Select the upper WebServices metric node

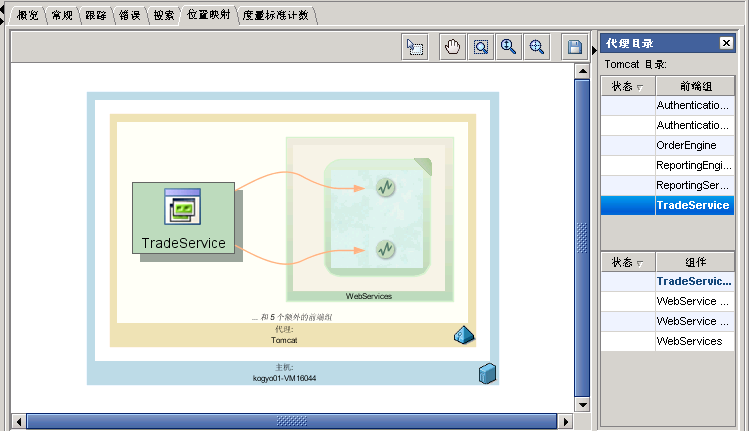click(385, 187)
